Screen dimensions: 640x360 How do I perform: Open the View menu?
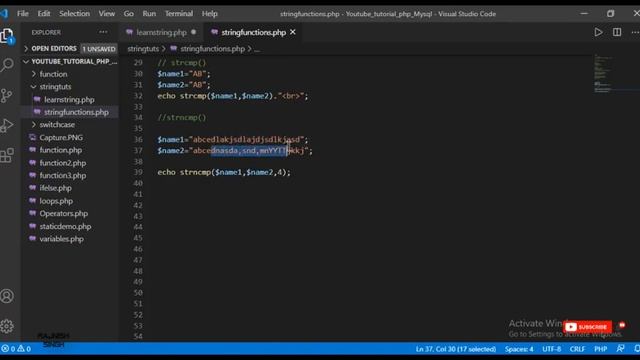[107, 13]
